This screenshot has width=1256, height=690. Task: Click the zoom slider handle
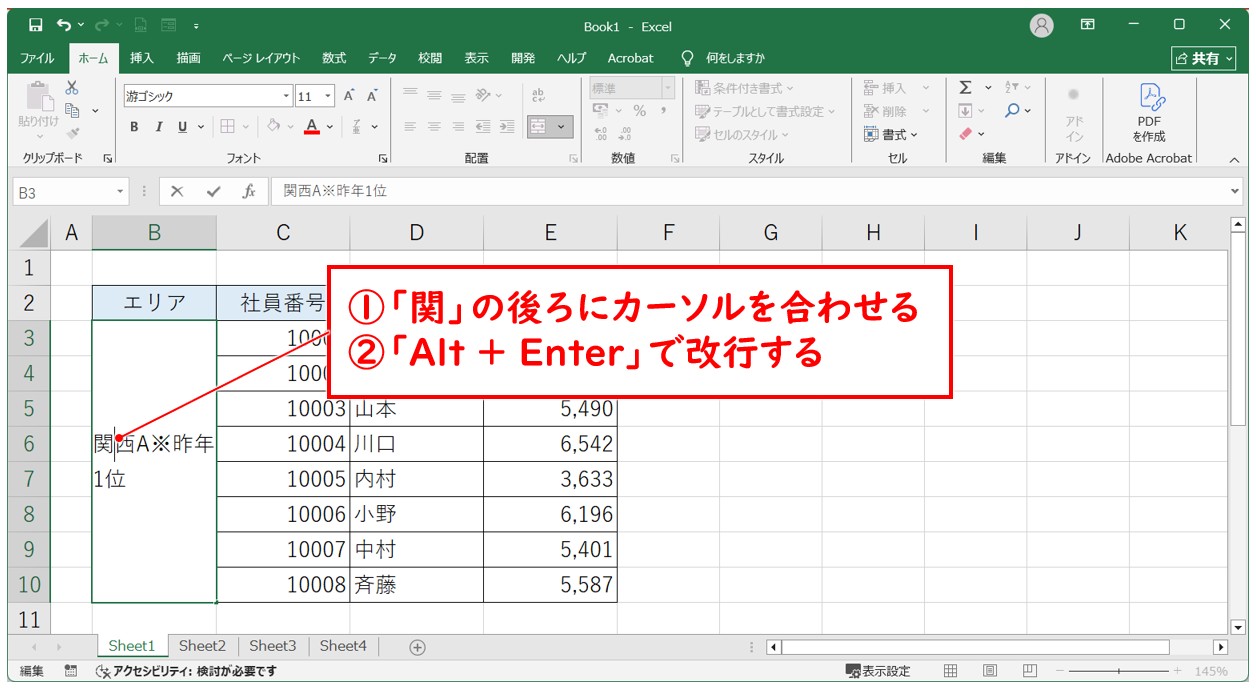click(1120, 671)
